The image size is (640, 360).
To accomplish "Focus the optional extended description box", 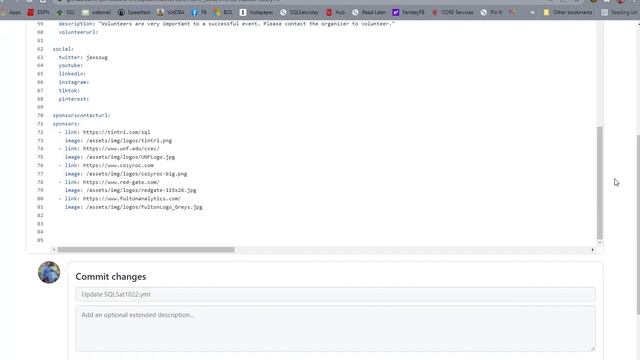I will click(335, 329).
